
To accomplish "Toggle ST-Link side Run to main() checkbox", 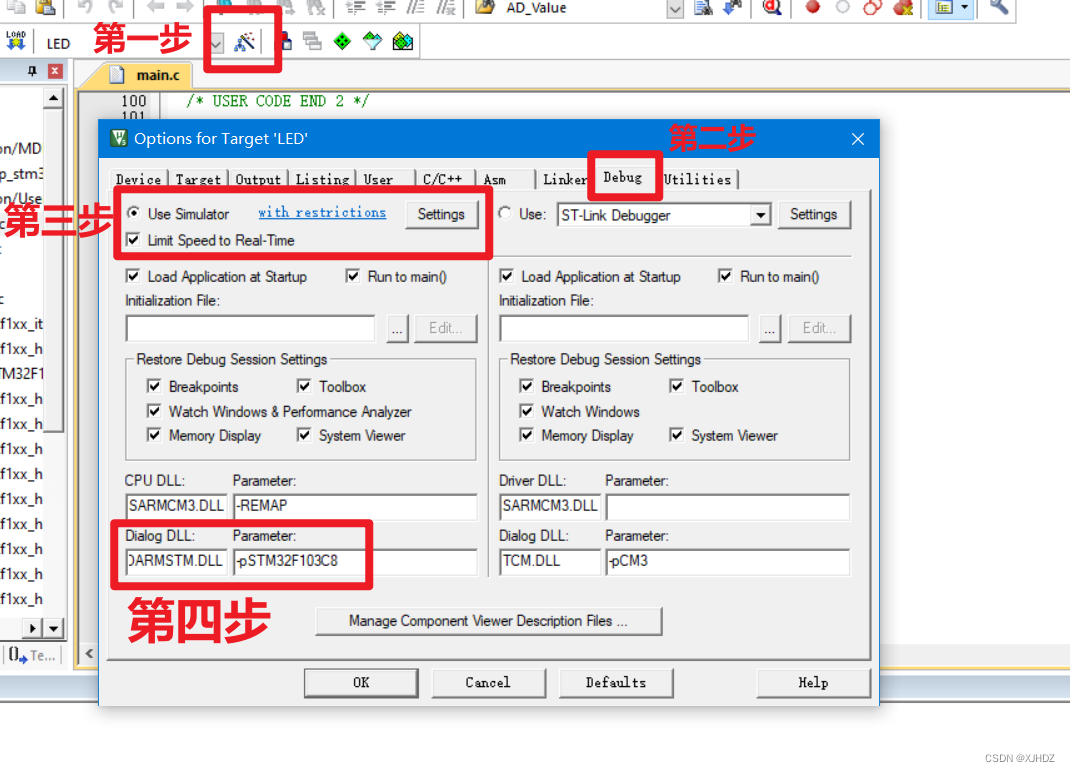I will [x=725, y=276].
